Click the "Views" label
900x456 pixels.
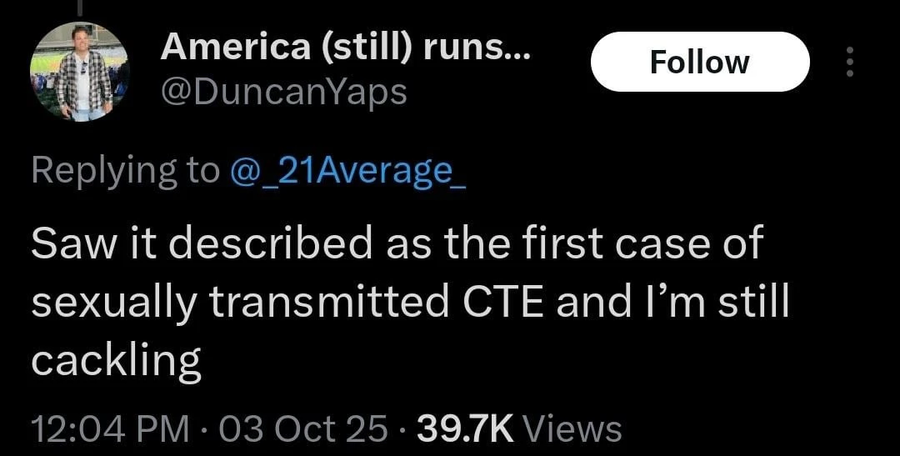click(573, 429)
